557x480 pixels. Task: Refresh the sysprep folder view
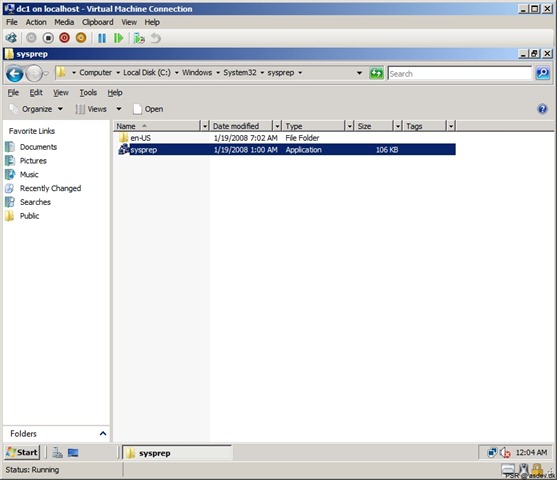coord(376,74)
